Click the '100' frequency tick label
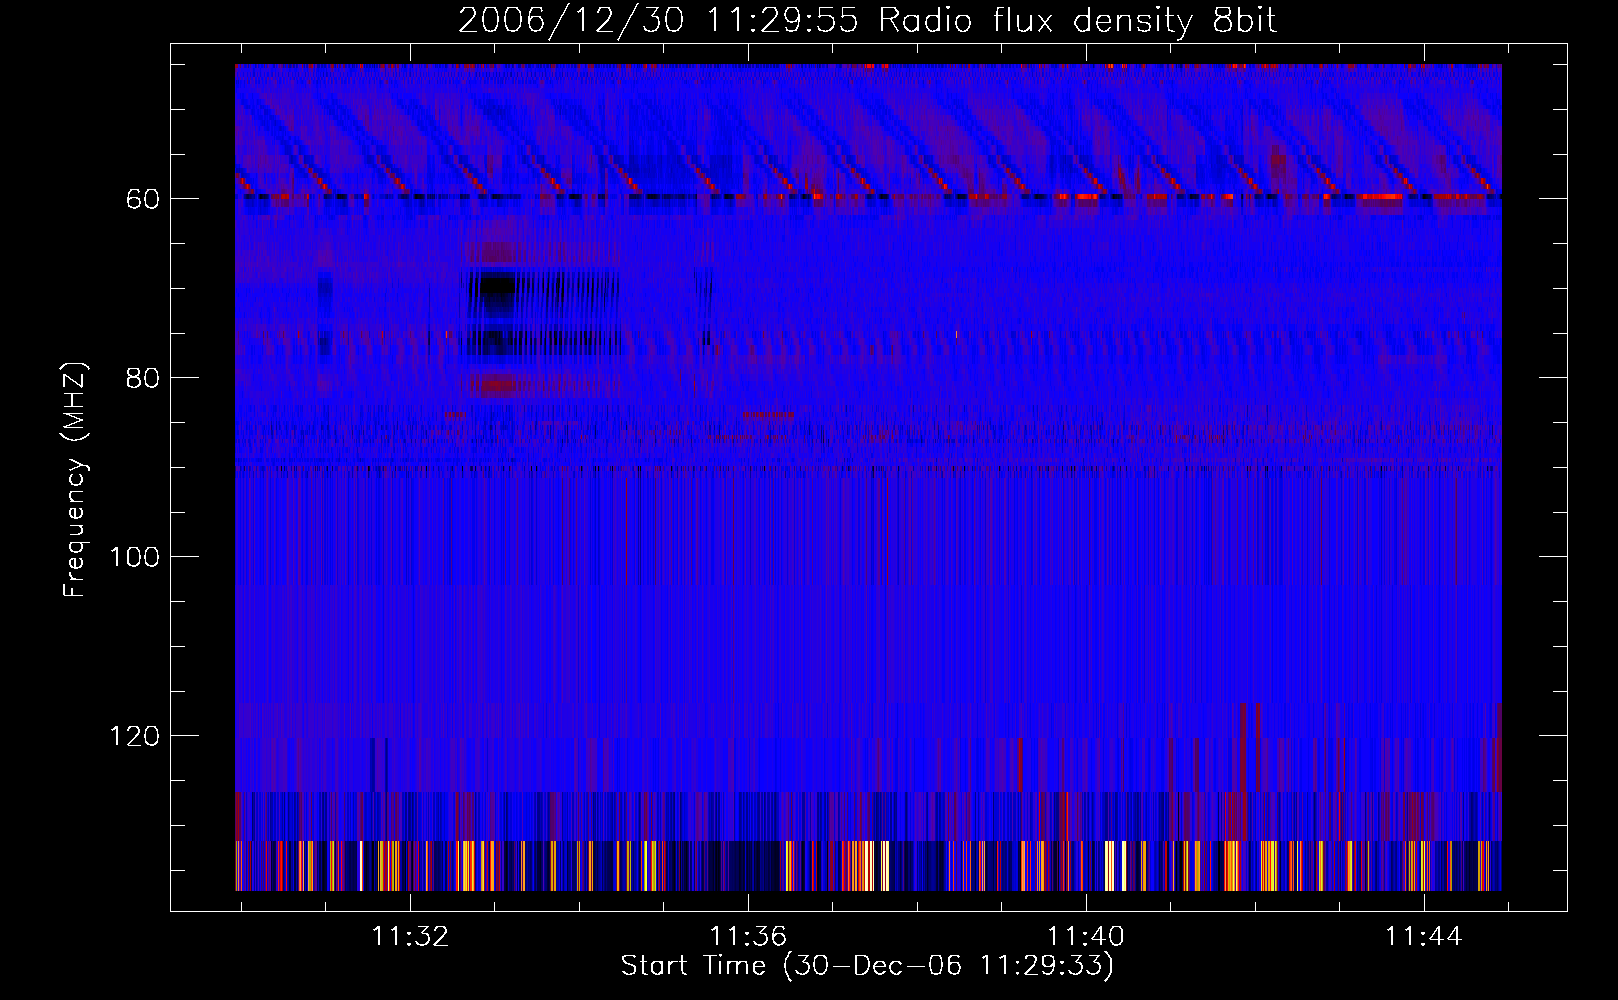The image size is (1618, 1000). click(134, 557)
